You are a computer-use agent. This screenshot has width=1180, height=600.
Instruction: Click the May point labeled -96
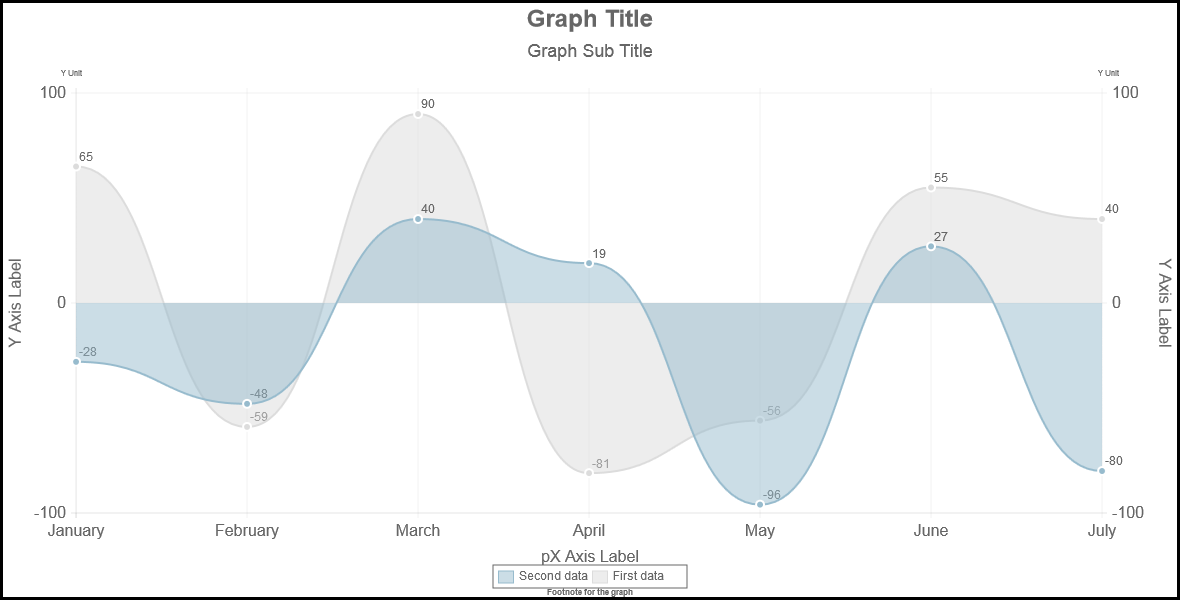tap(760, 504)
